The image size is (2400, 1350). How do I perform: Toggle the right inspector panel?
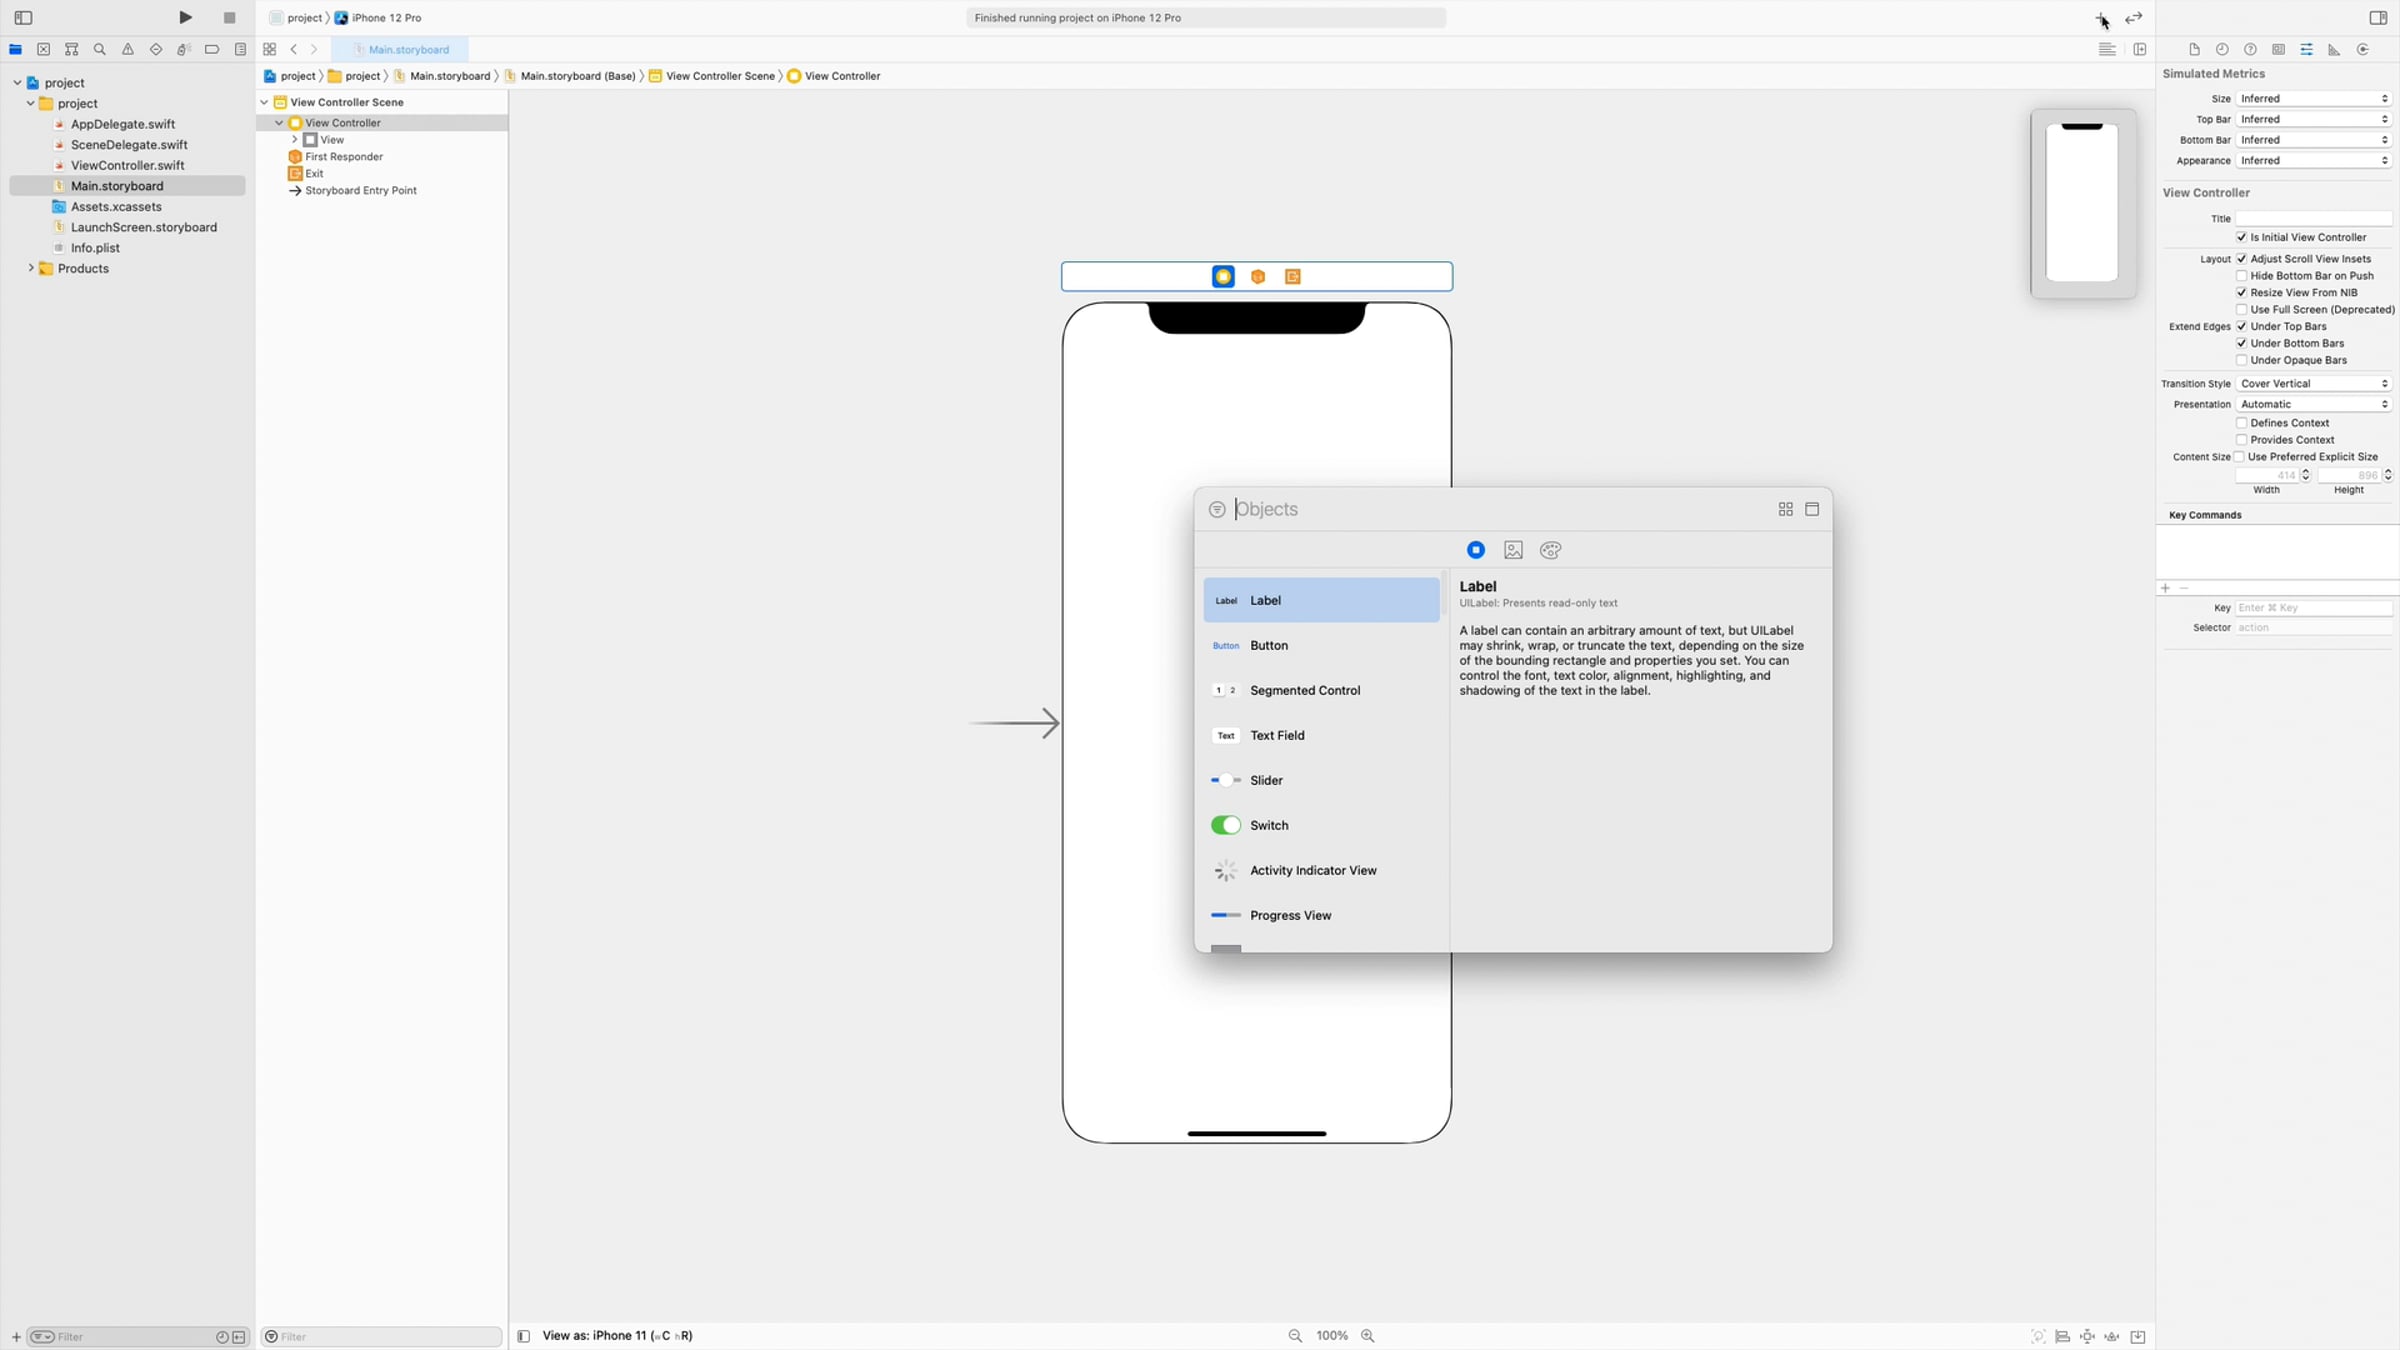pos(2378,17)
